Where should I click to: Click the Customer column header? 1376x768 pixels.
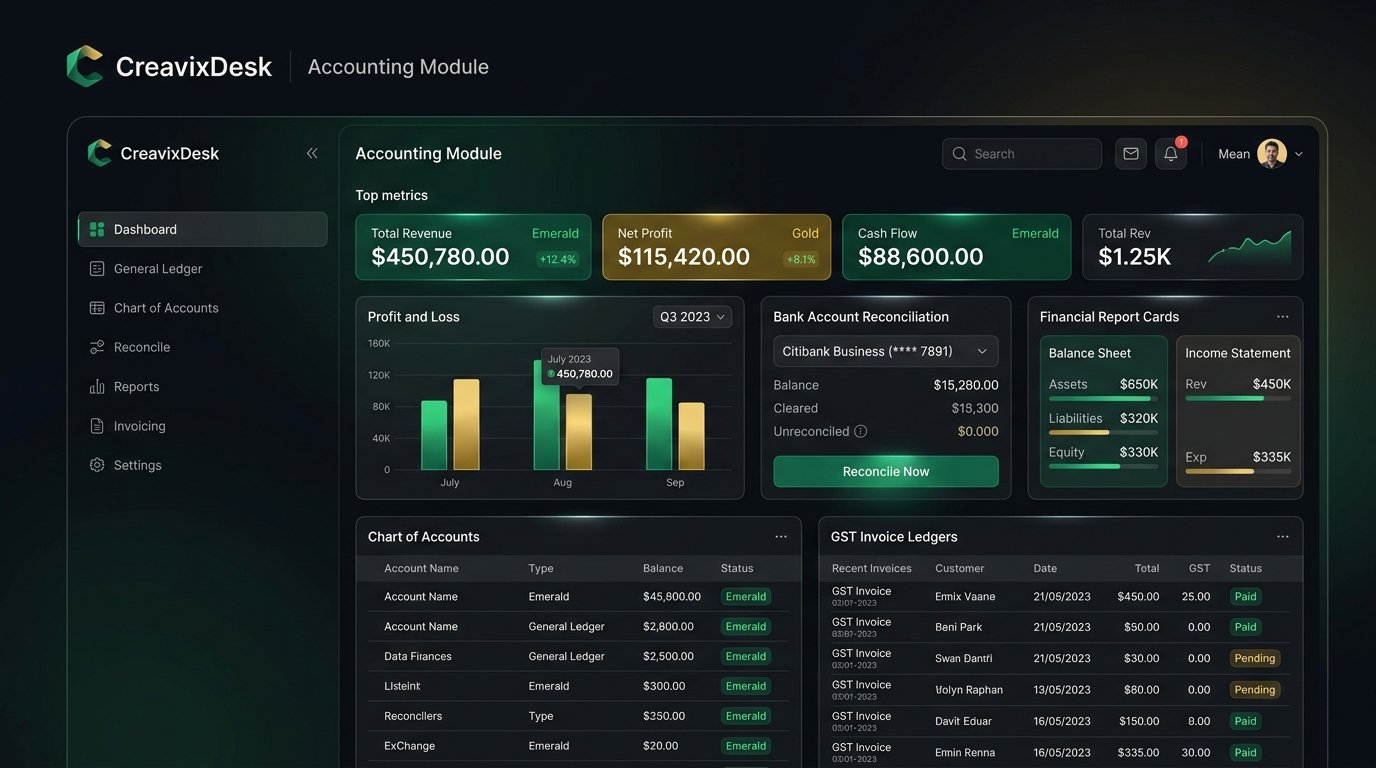tap(960, 568)
